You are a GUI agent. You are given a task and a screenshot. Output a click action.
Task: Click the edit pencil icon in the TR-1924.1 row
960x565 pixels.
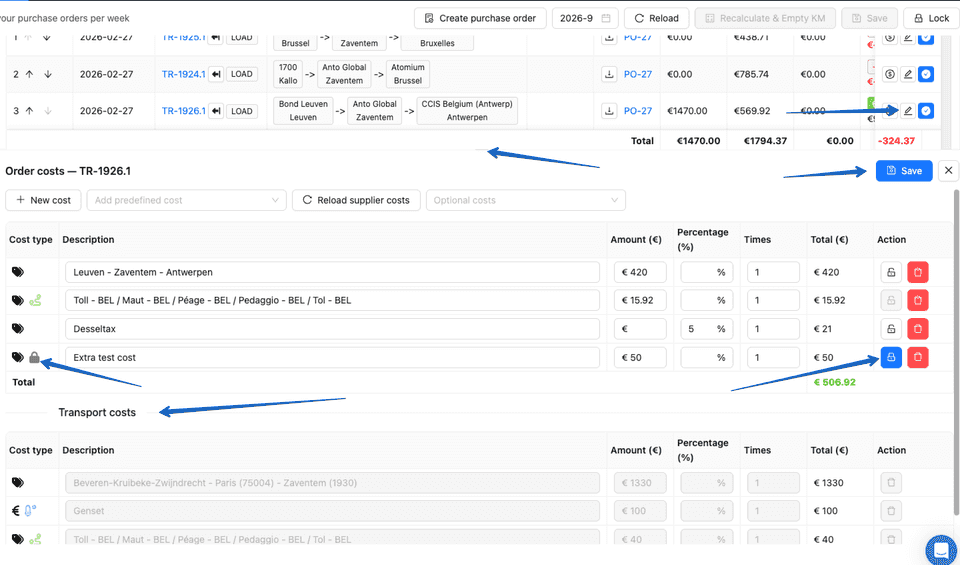point(908,74)
